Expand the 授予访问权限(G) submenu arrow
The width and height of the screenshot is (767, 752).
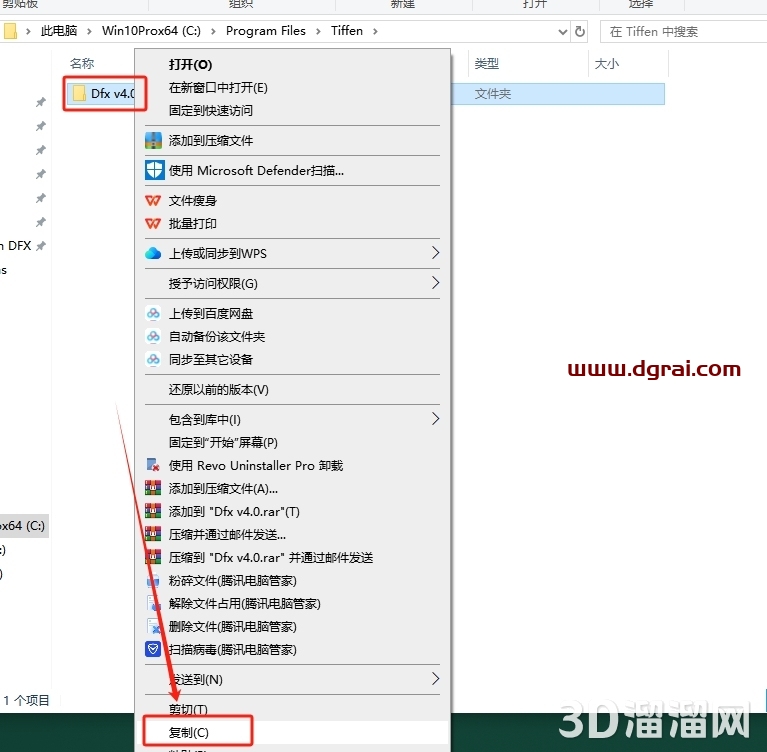coord(435,283)
